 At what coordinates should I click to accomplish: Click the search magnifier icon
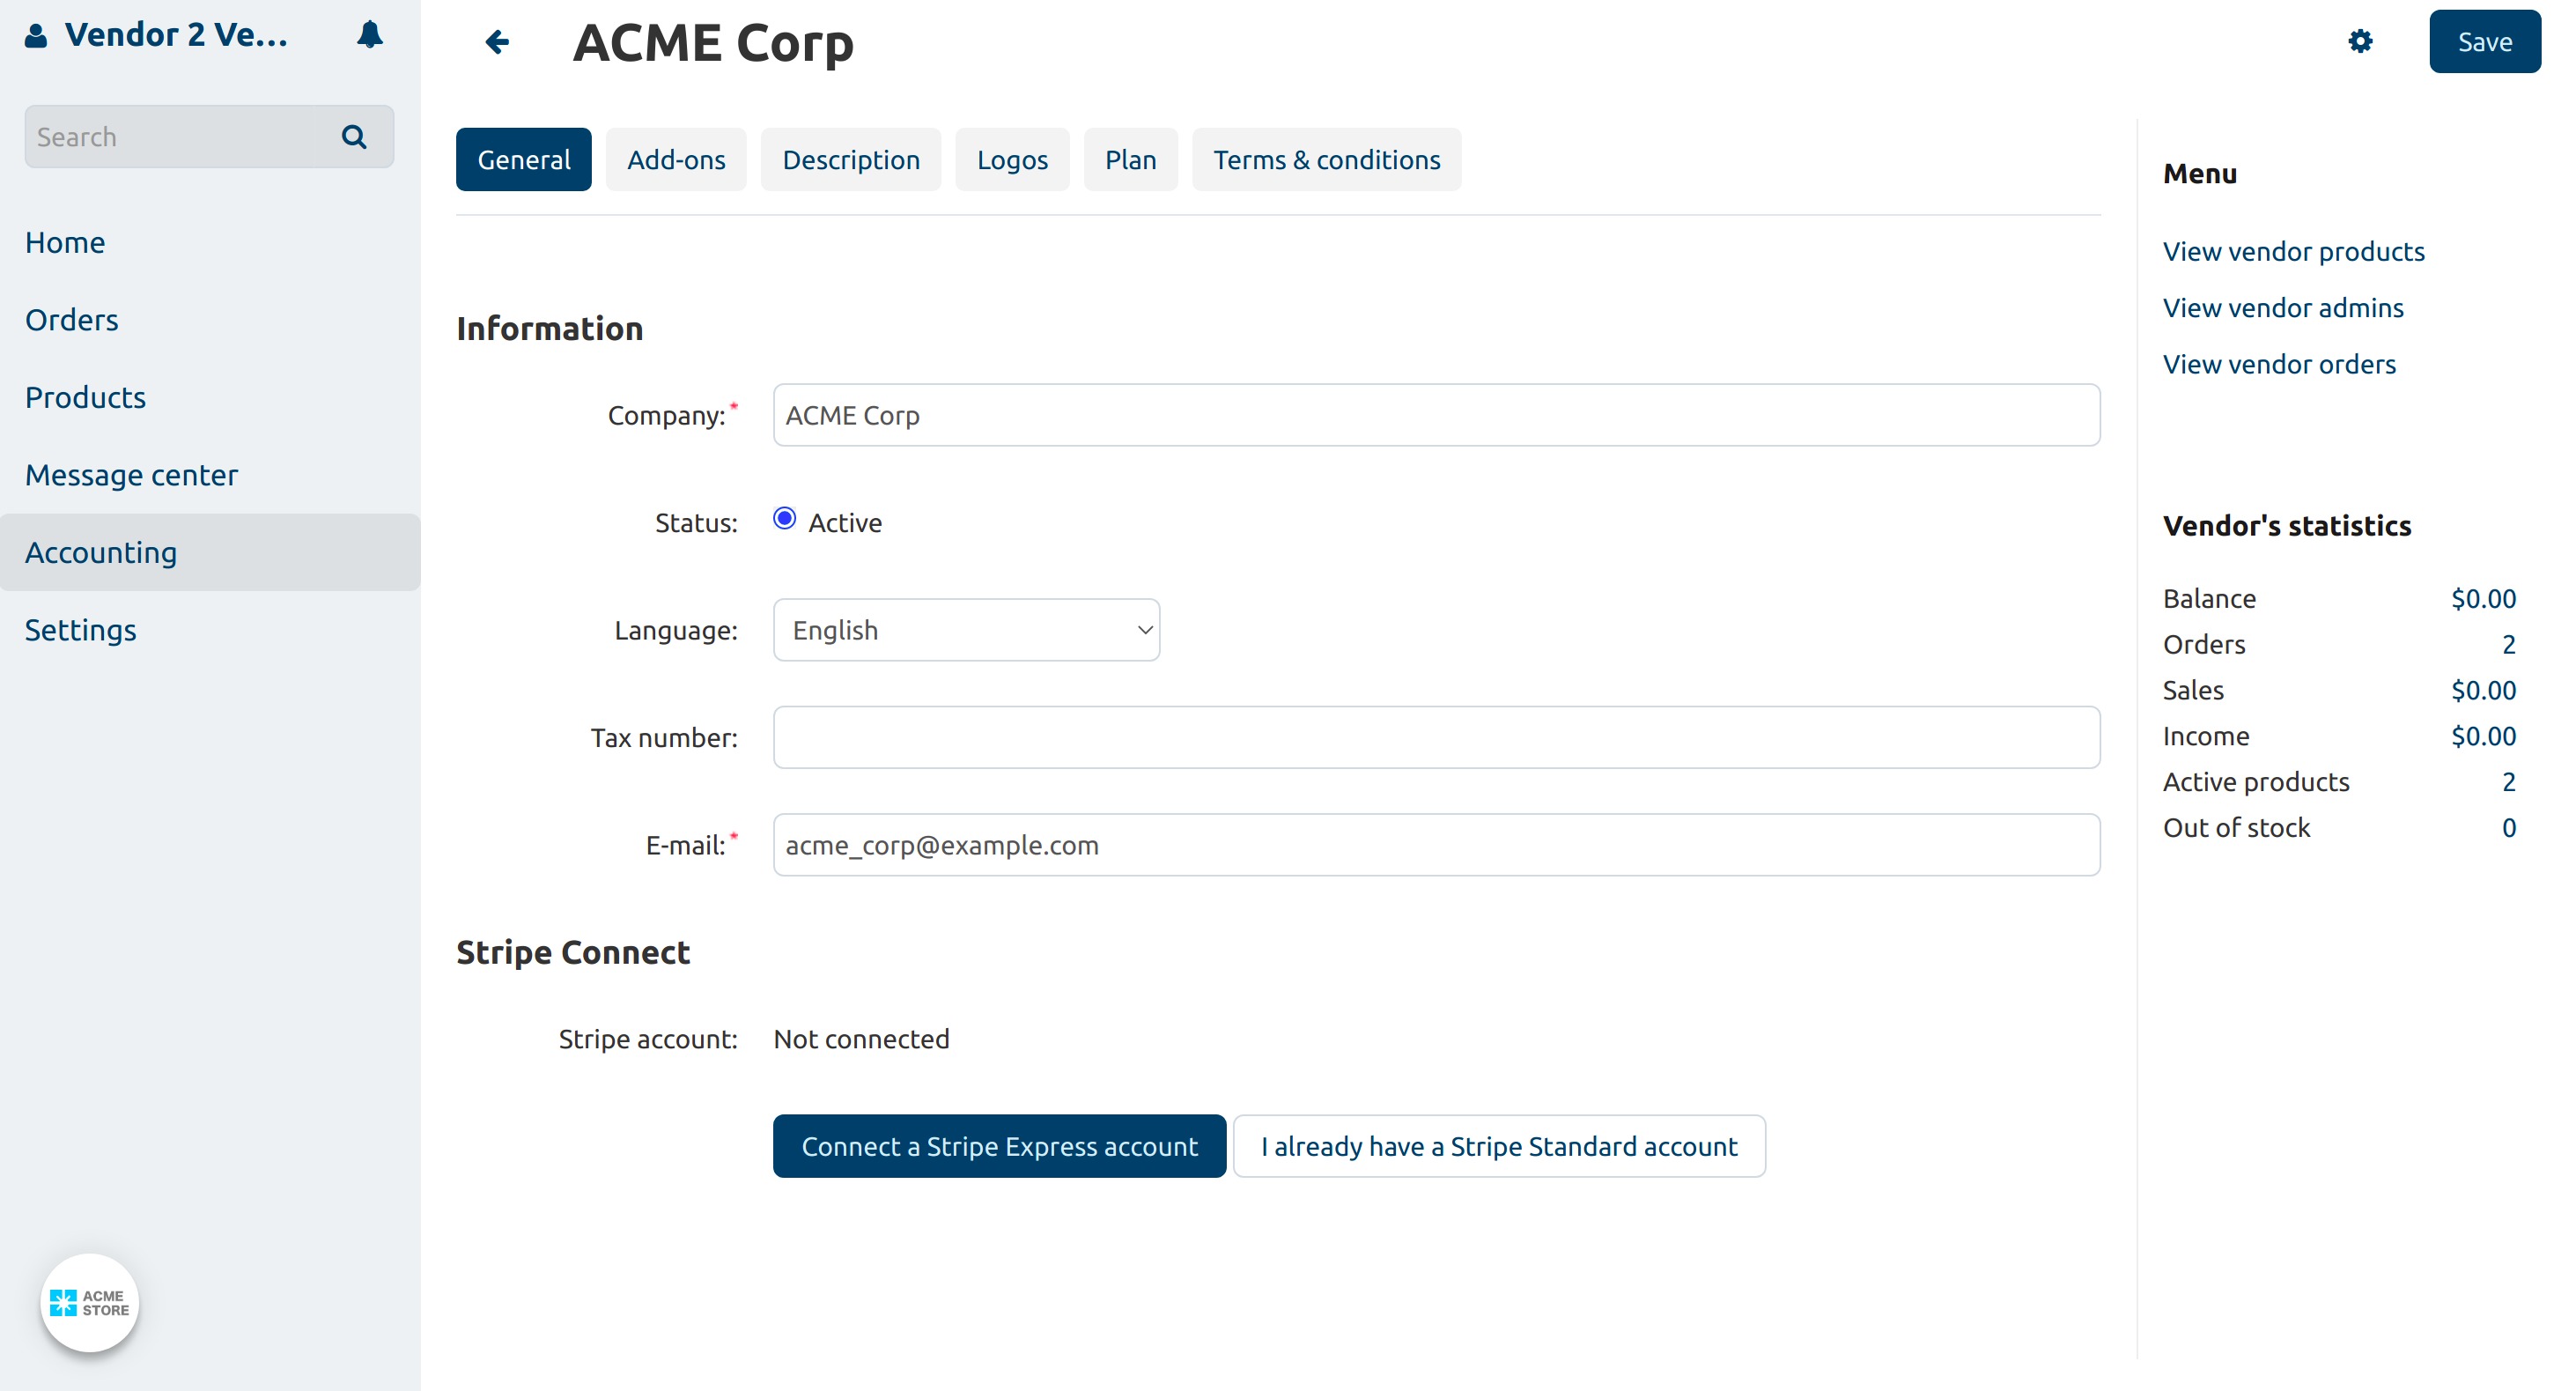point(354,137)
